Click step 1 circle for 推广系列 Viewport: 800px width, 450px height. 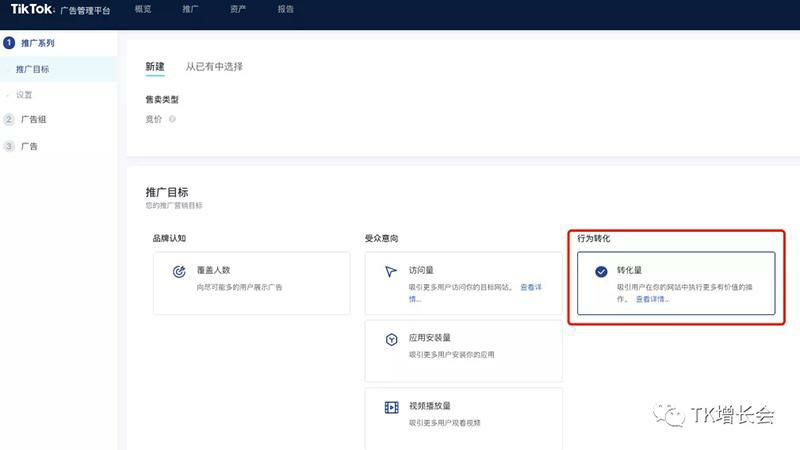[9, 43]
